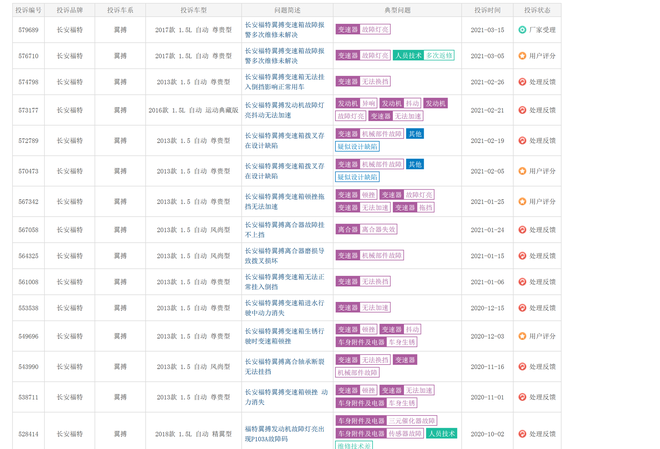Select the 多次返修 tag
Image resolution: width=660 pixels, height=449 pixels.
[439, 56]
